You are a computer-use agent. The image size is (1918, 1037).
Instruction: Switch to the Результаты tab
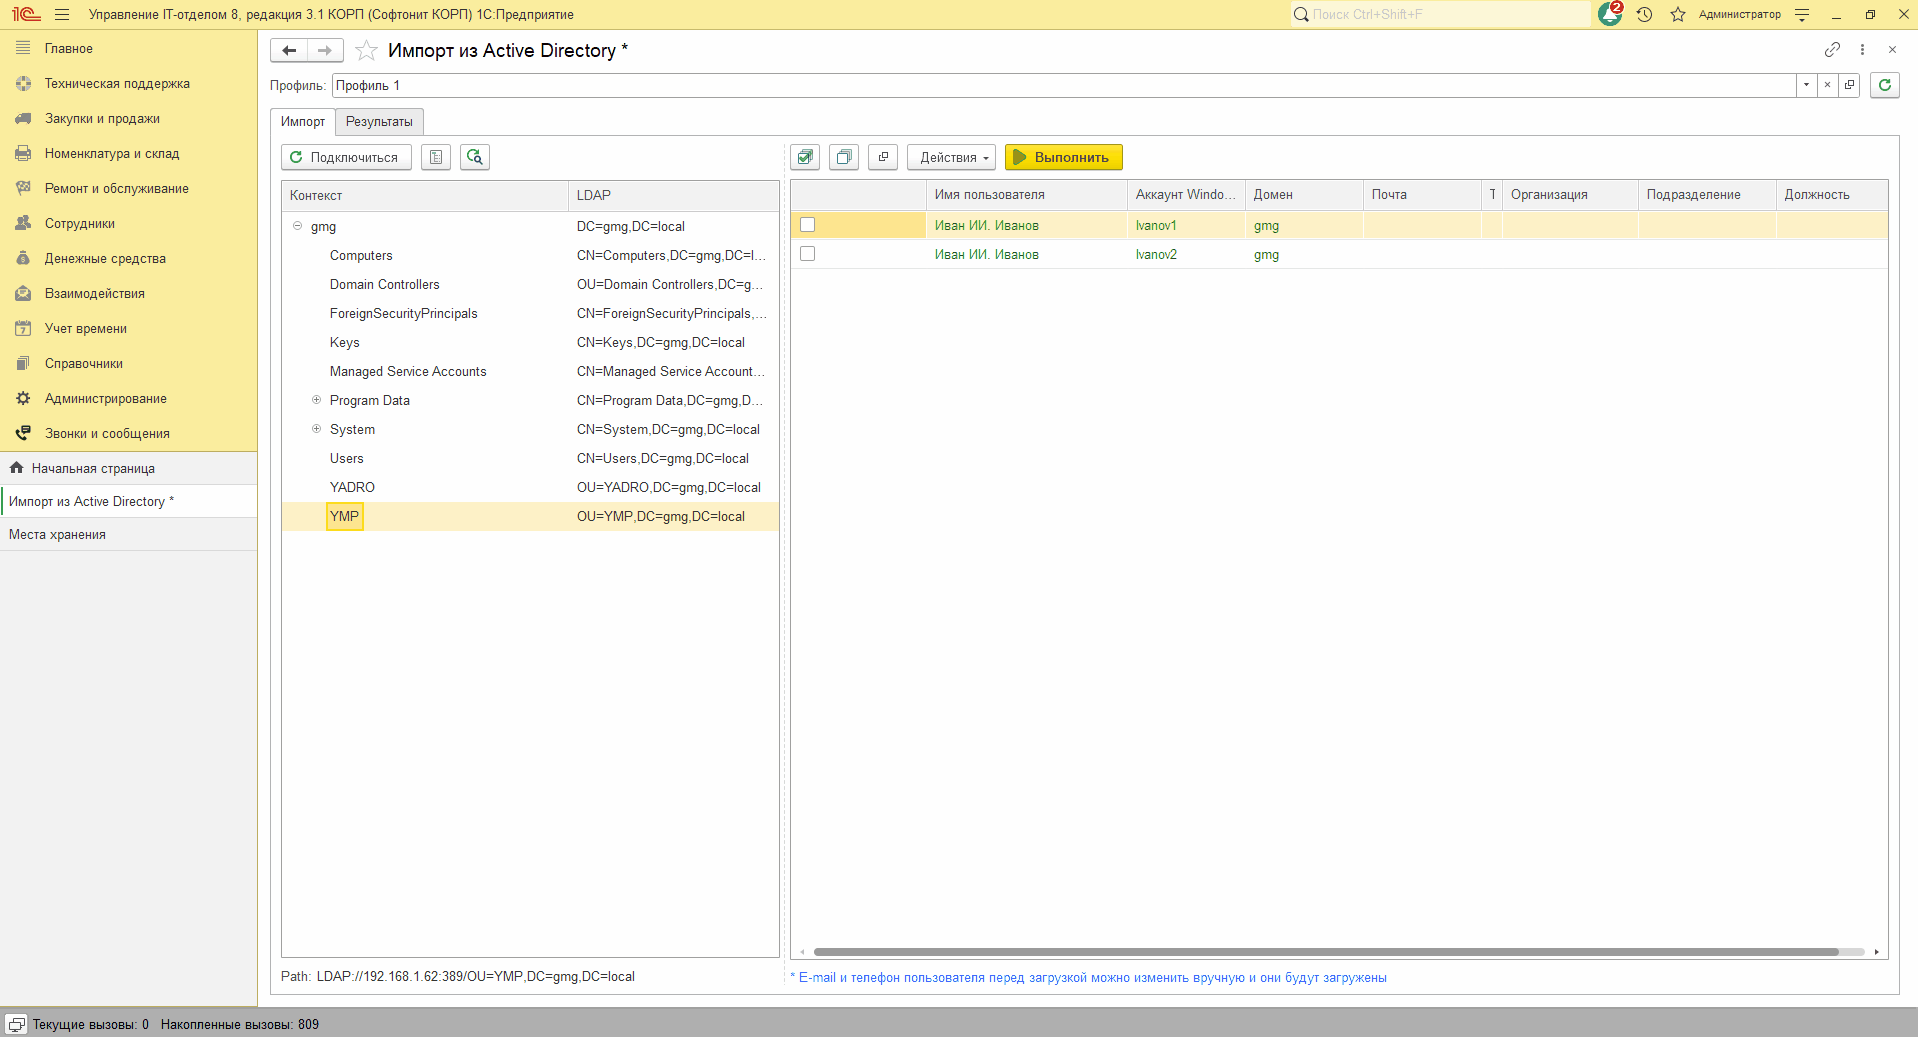379,122
